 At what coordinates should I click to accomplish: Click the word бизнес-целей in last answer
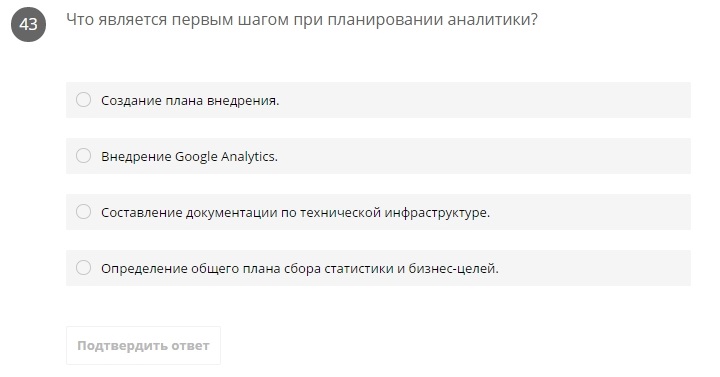[453, 269]
